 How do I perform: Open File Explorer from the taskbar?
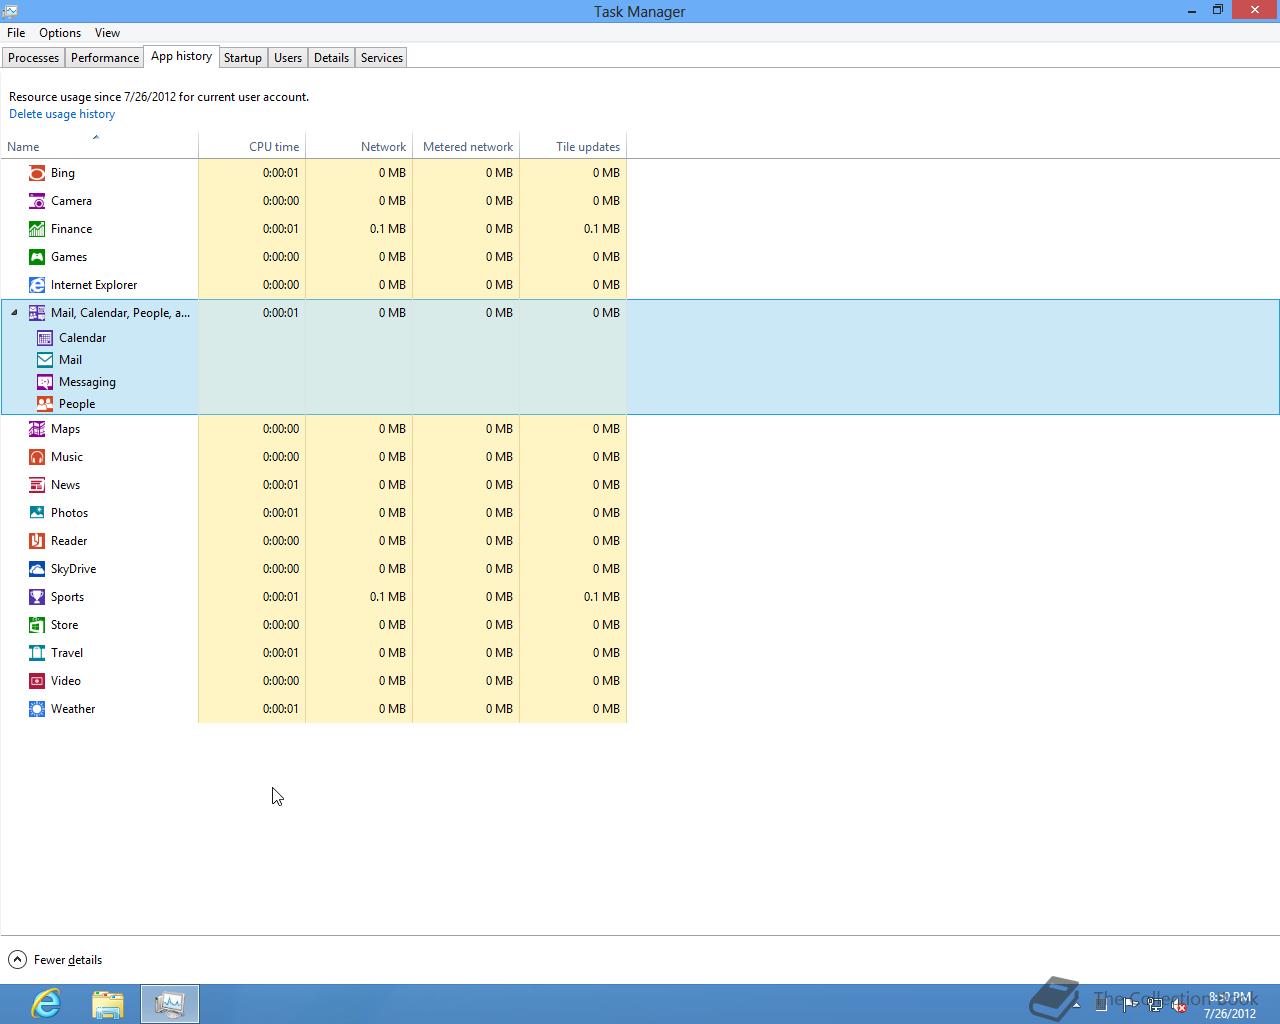coord(108,1004)
